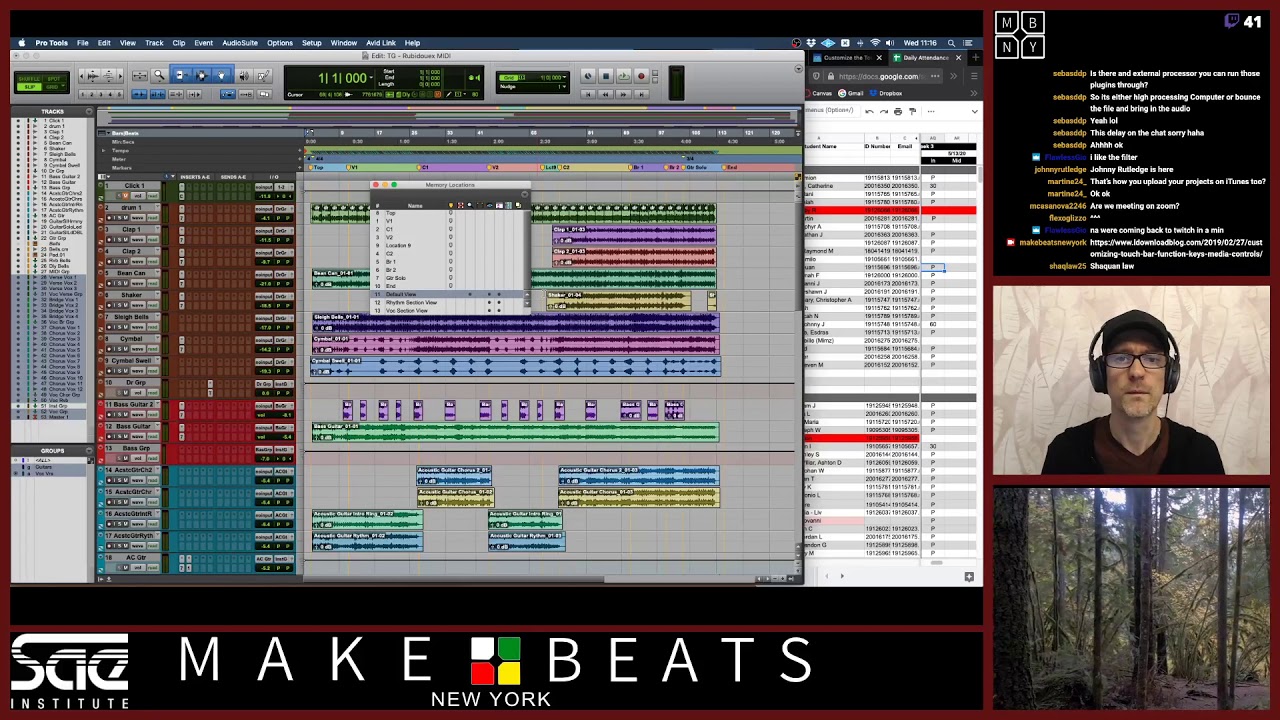
Task: Stop playback with transport Stop button
Action: tap(606, 76)
